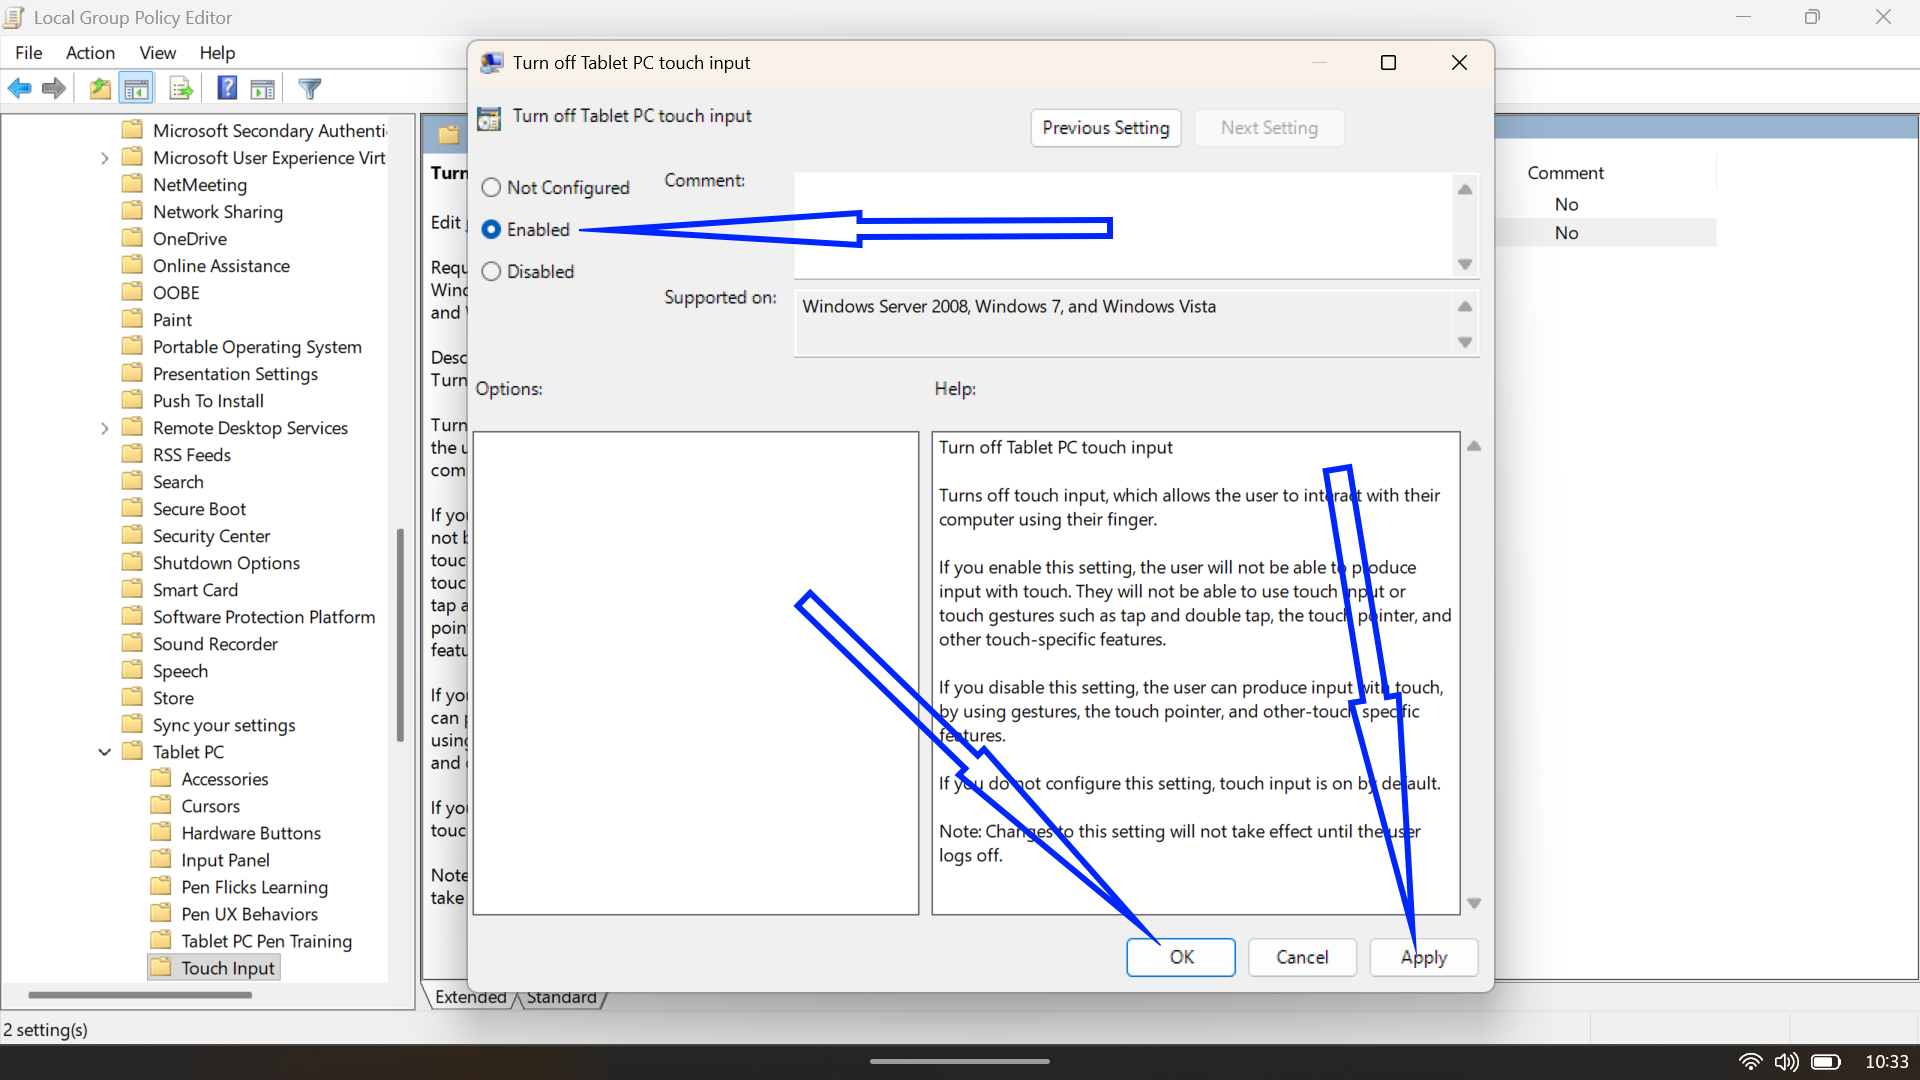Click the Export List icon
The width and height of the screenshot is (1920, 1080).
[x=180, y=88]
